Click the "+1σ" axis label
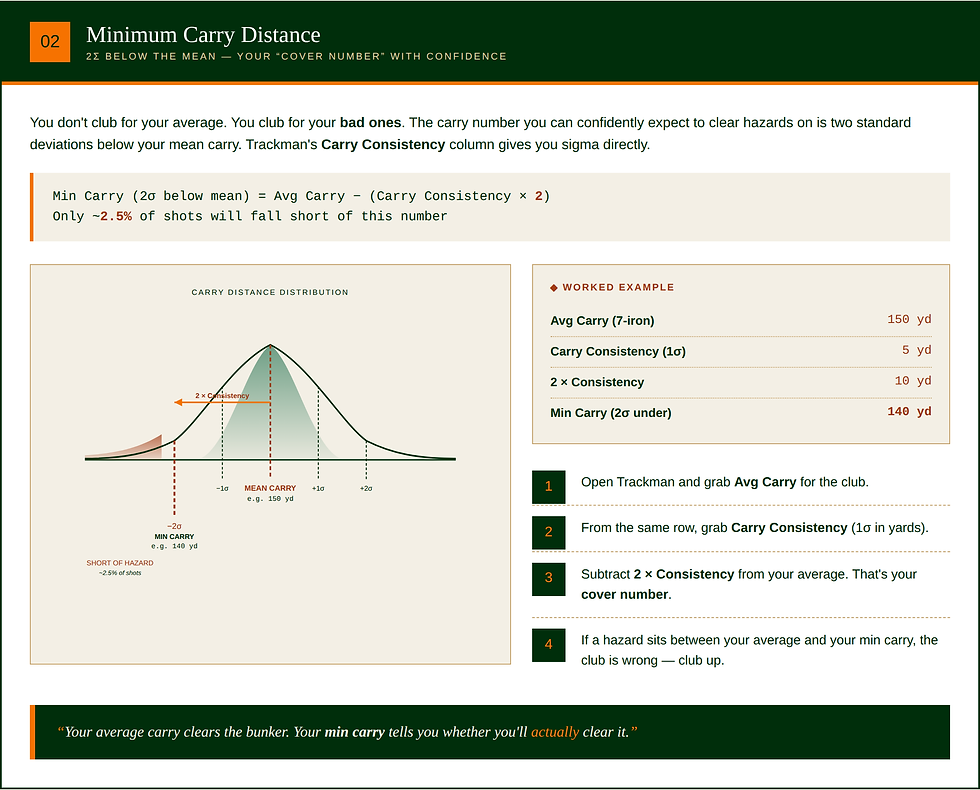Viewport: 980px width, 790px height. point(318,489)
